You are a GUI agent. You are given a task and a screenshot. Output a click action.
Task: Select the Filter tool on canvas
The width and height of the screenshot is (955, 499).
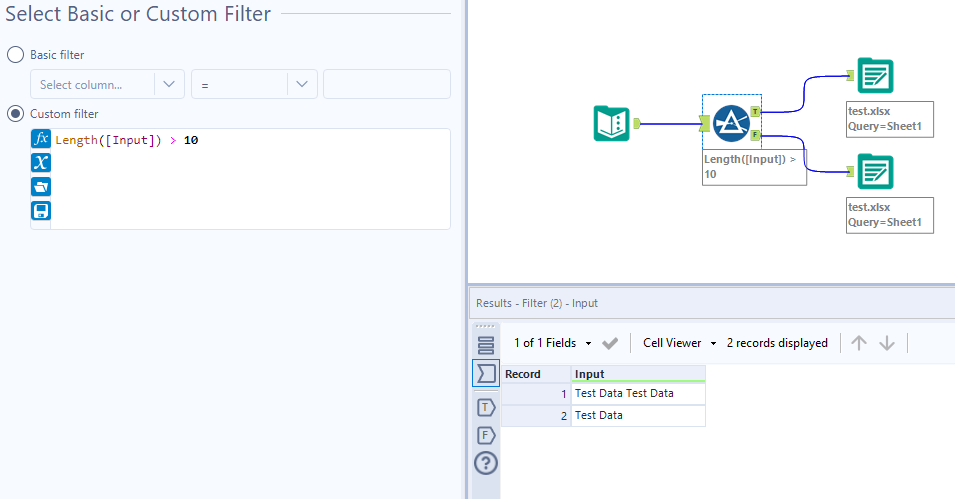731,124
